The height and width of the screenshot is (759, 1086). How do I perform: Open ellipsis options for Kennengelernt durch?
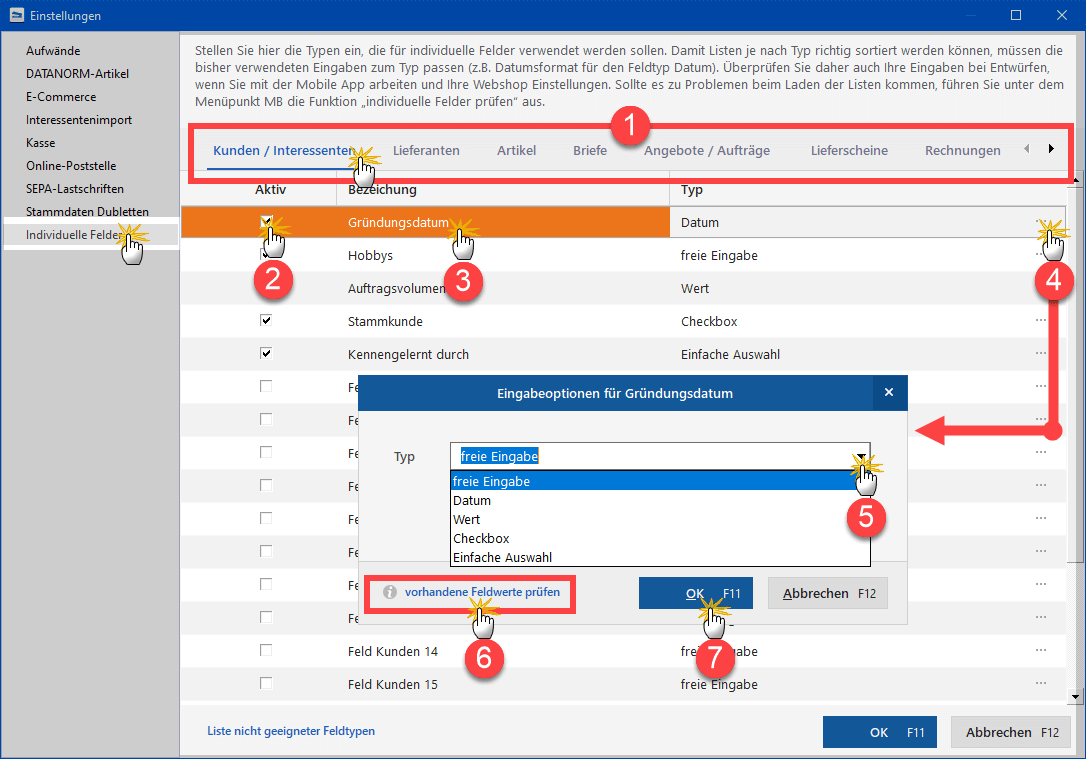pyautogui.click(x=1041, y=353)
